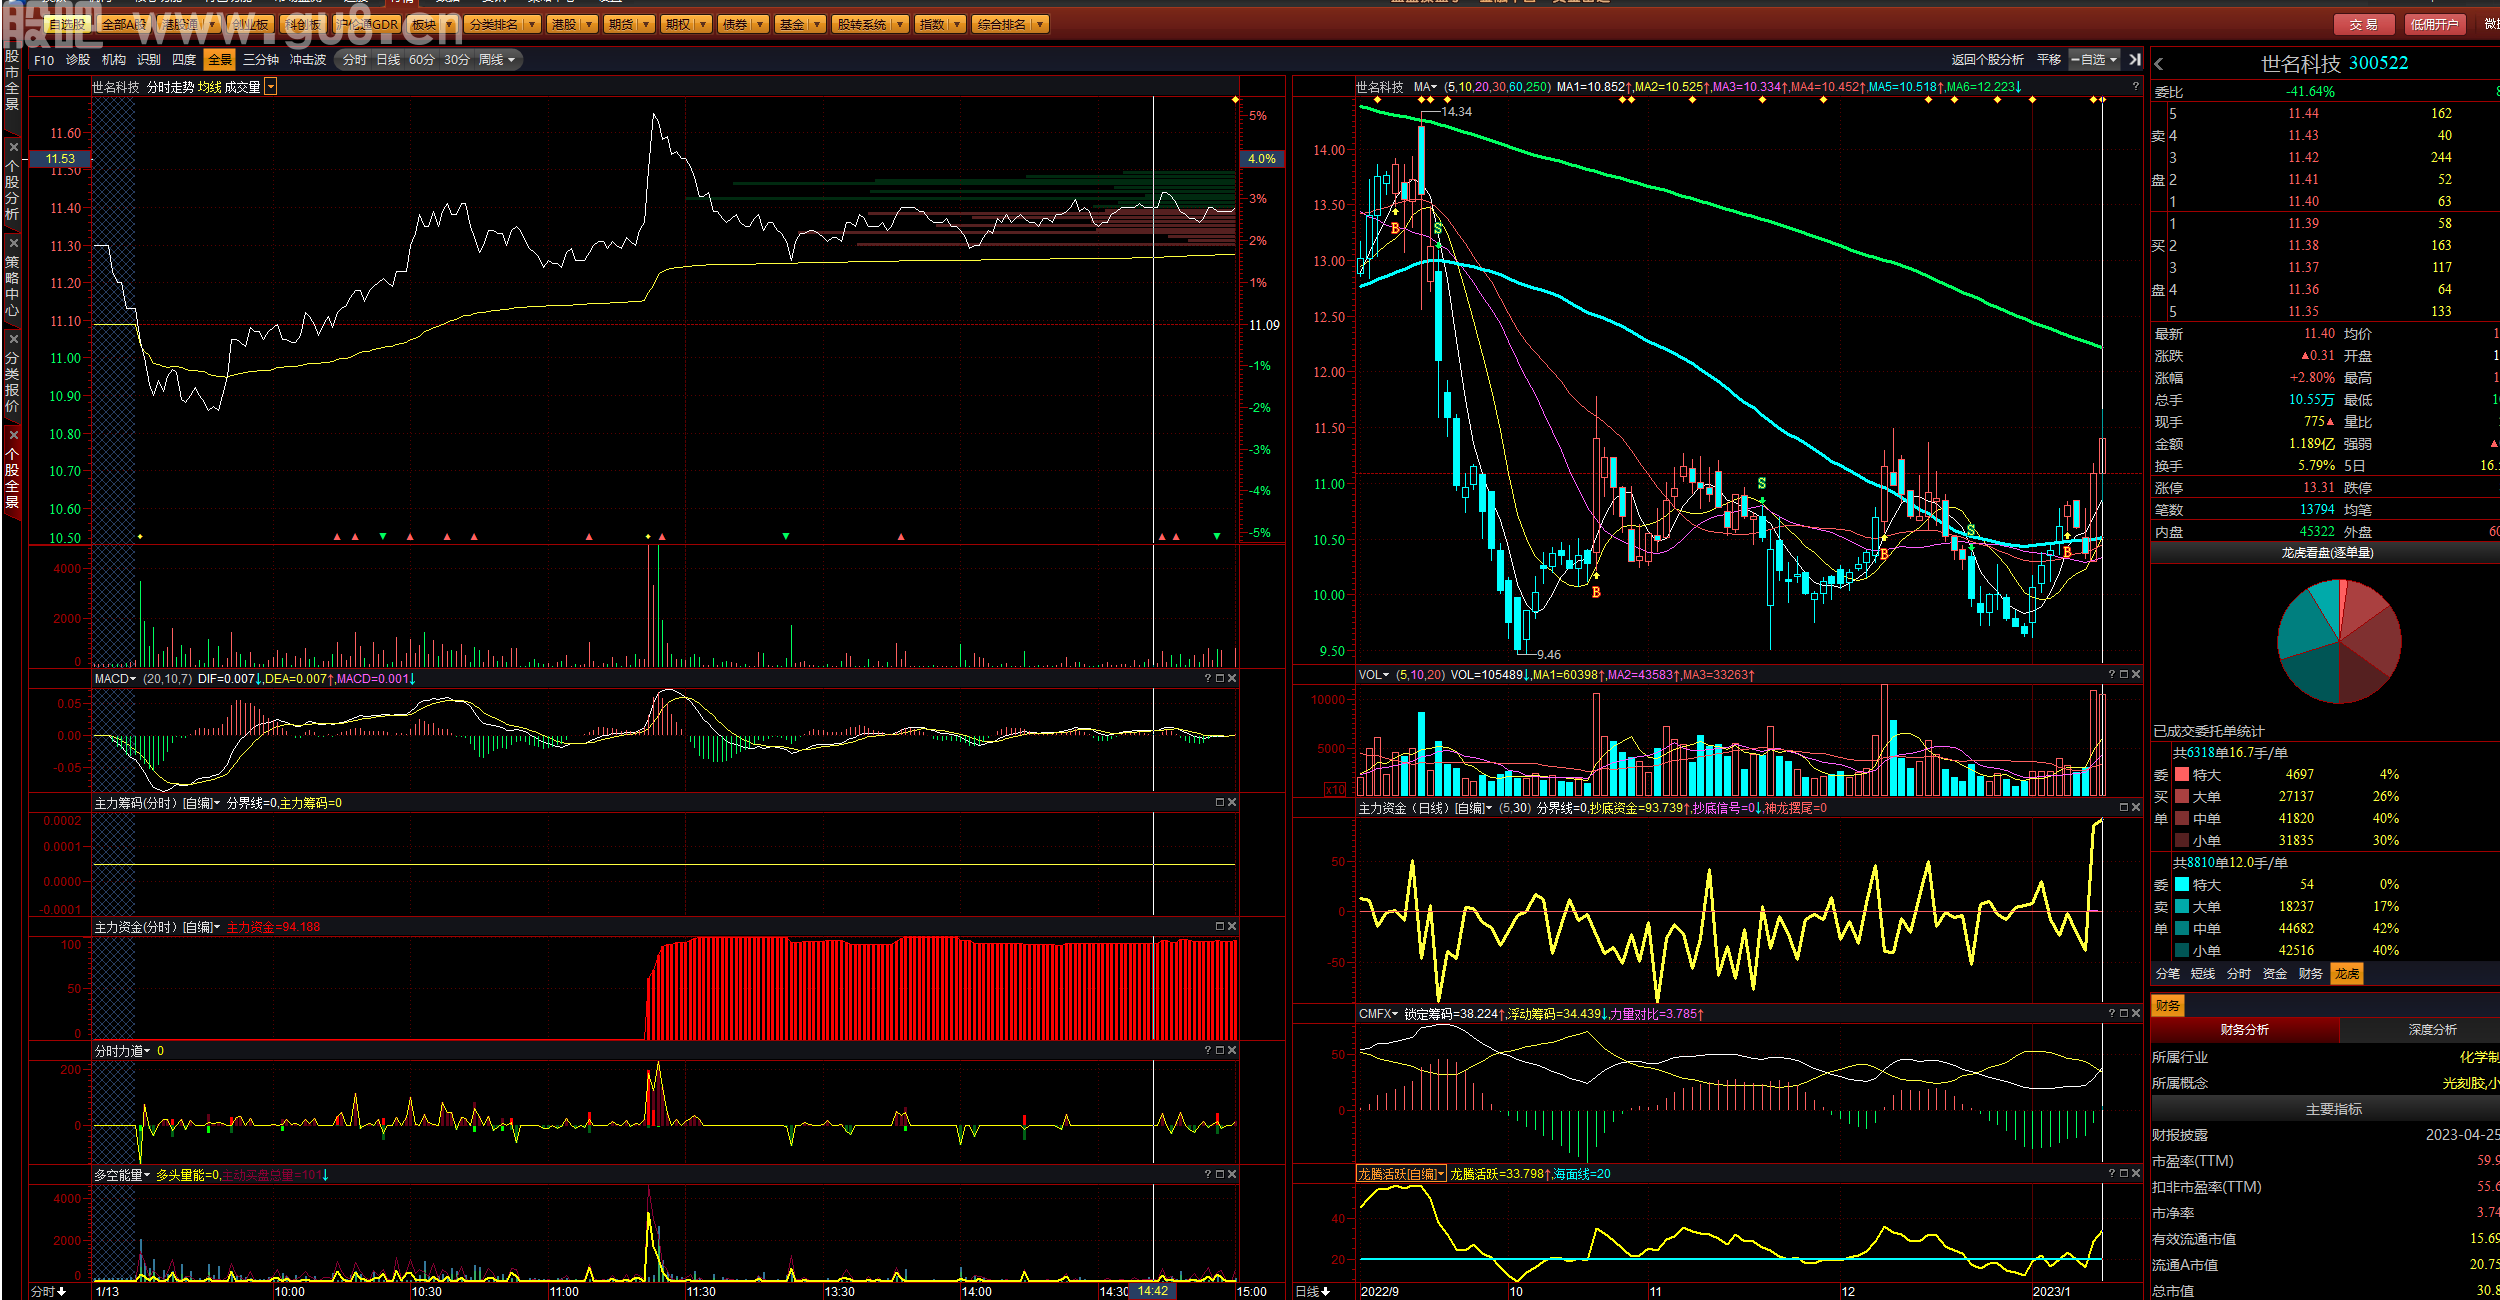2500x1300 pixels.
Task: Close the MACD indicator panel
Action: tap(1232, 678)
